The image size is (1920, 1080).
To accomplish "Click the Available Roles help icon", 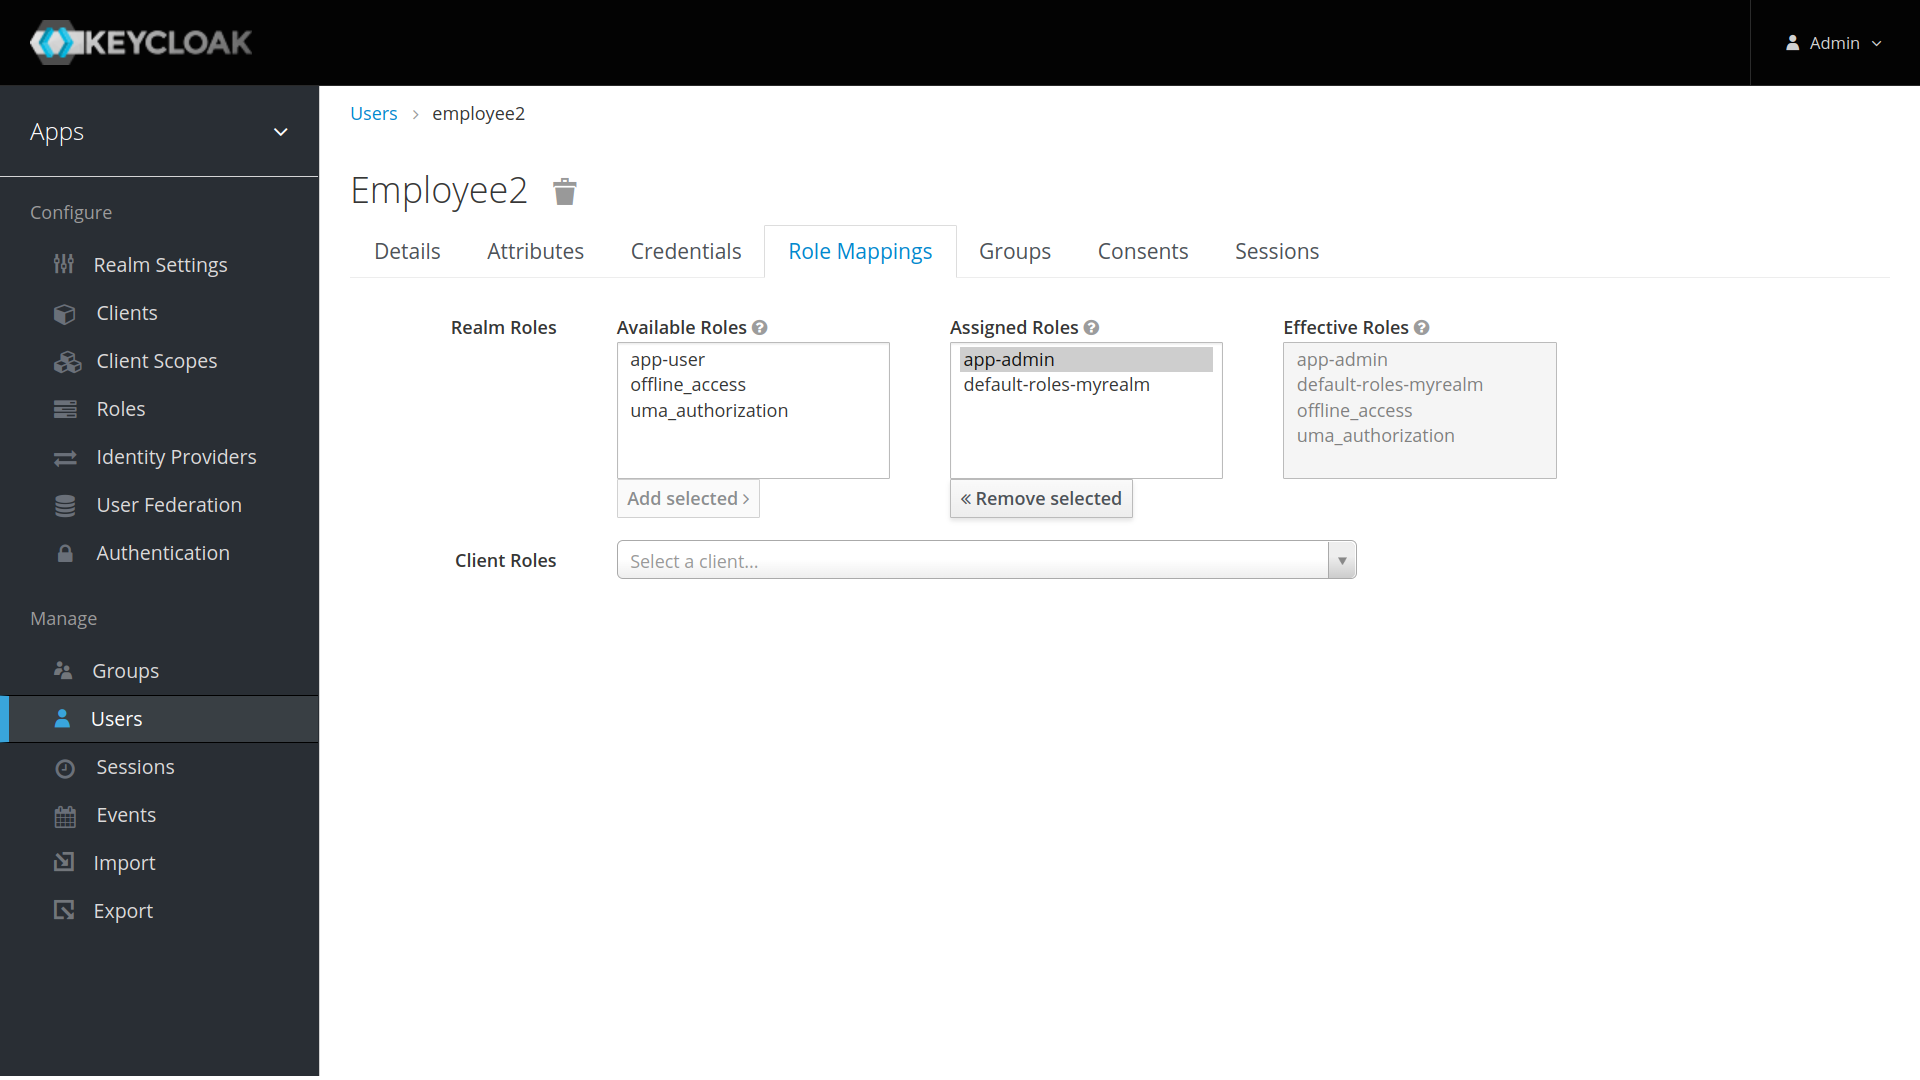I will 760,327.
